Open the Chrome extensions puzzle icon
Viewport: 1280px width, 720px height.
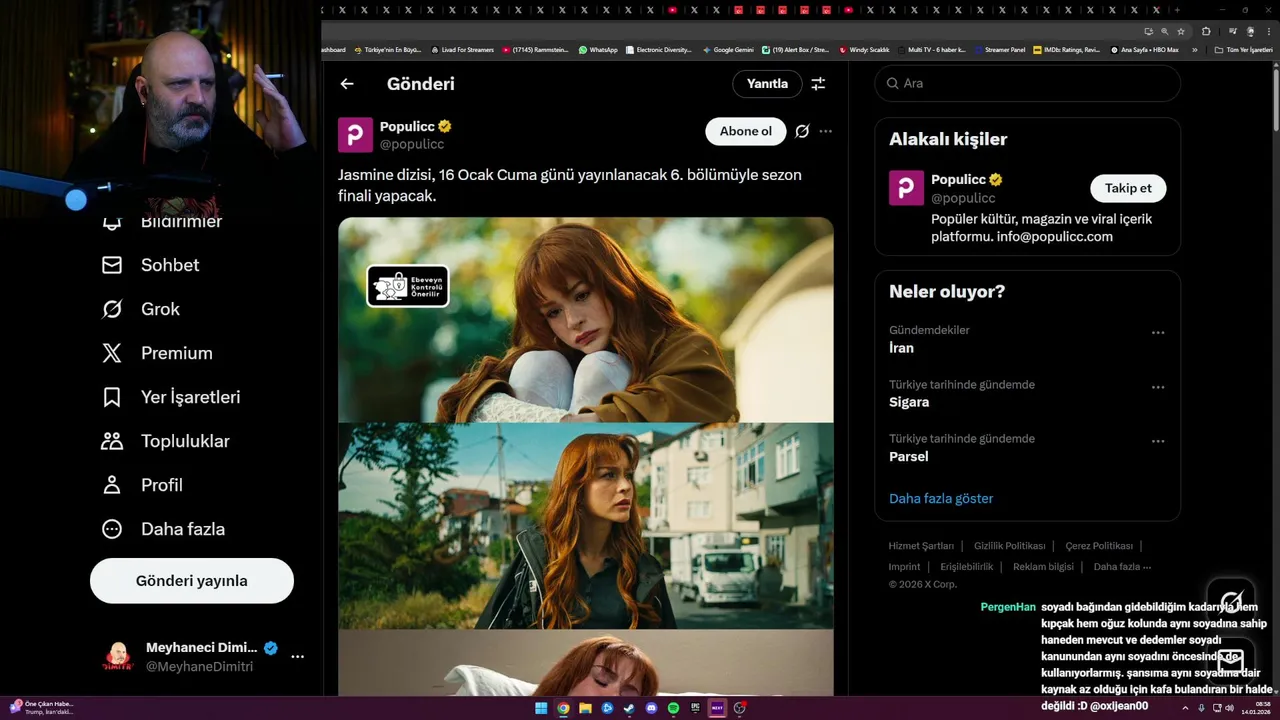(x=1206, y=31)
